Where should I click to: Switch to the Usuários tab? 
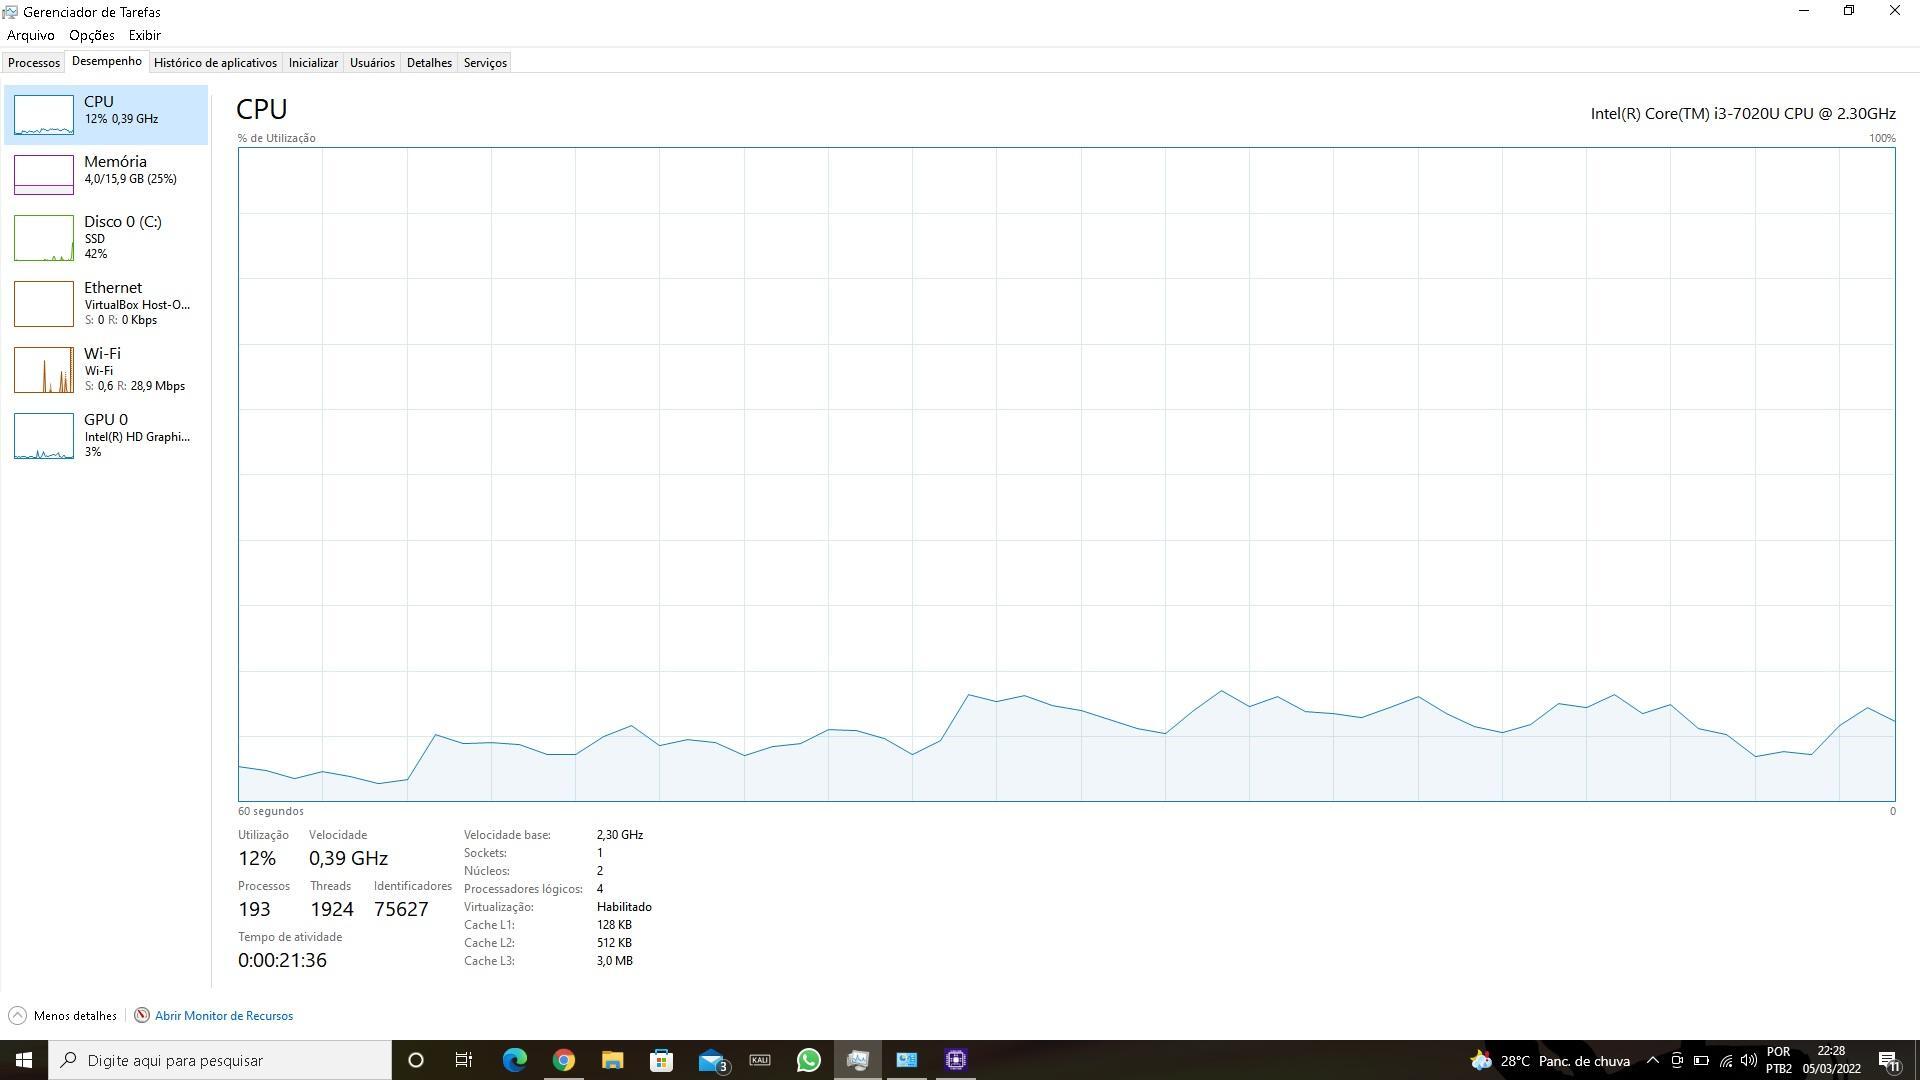372,62
